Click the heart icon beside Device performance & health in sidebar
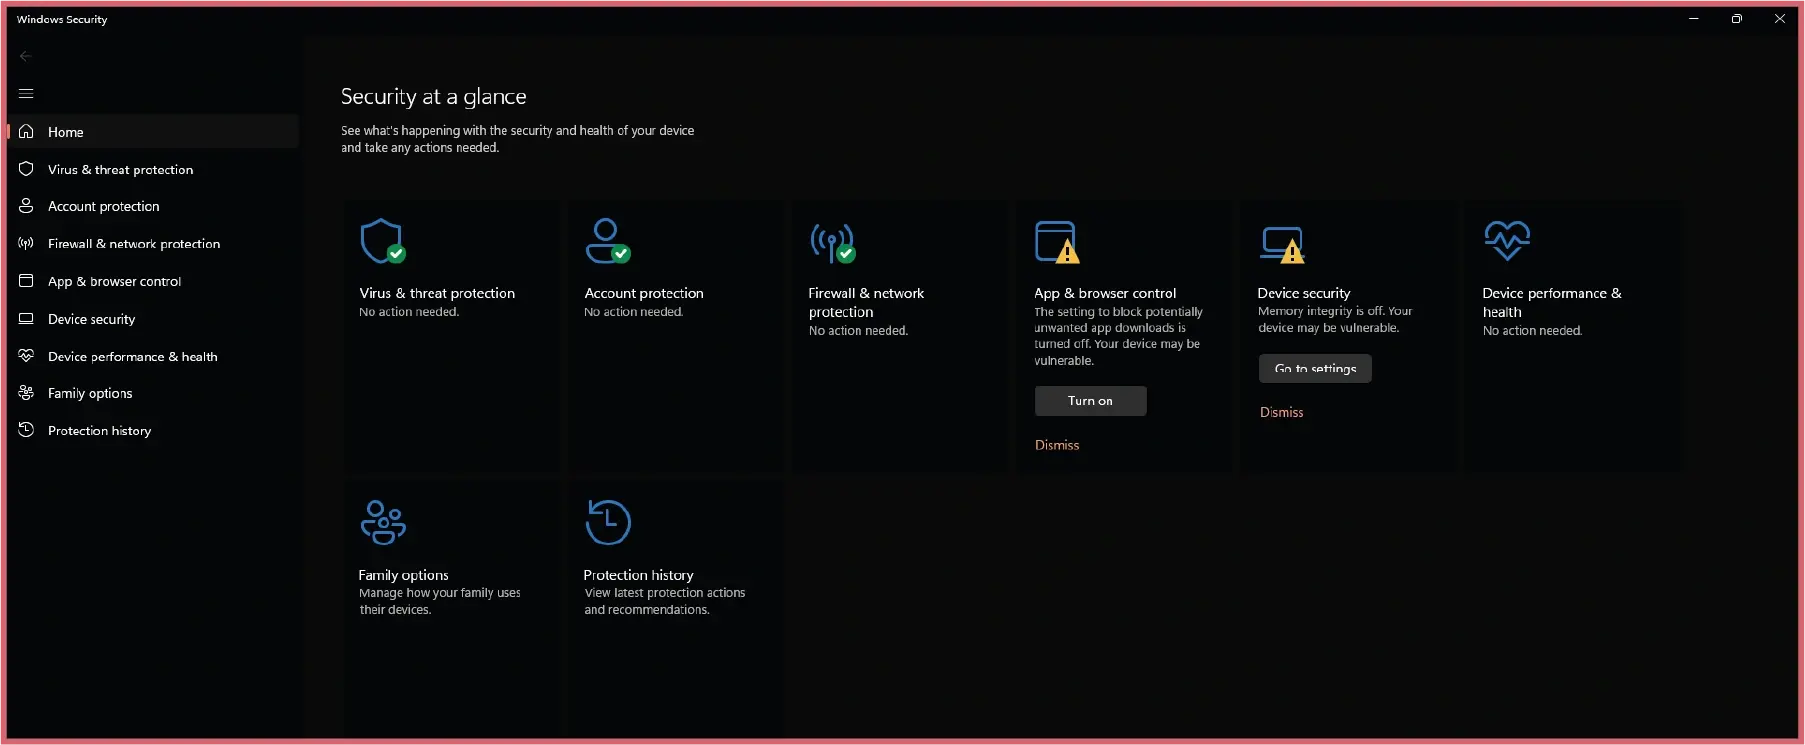The image size is (1805, 745). [x=26, y=356]
